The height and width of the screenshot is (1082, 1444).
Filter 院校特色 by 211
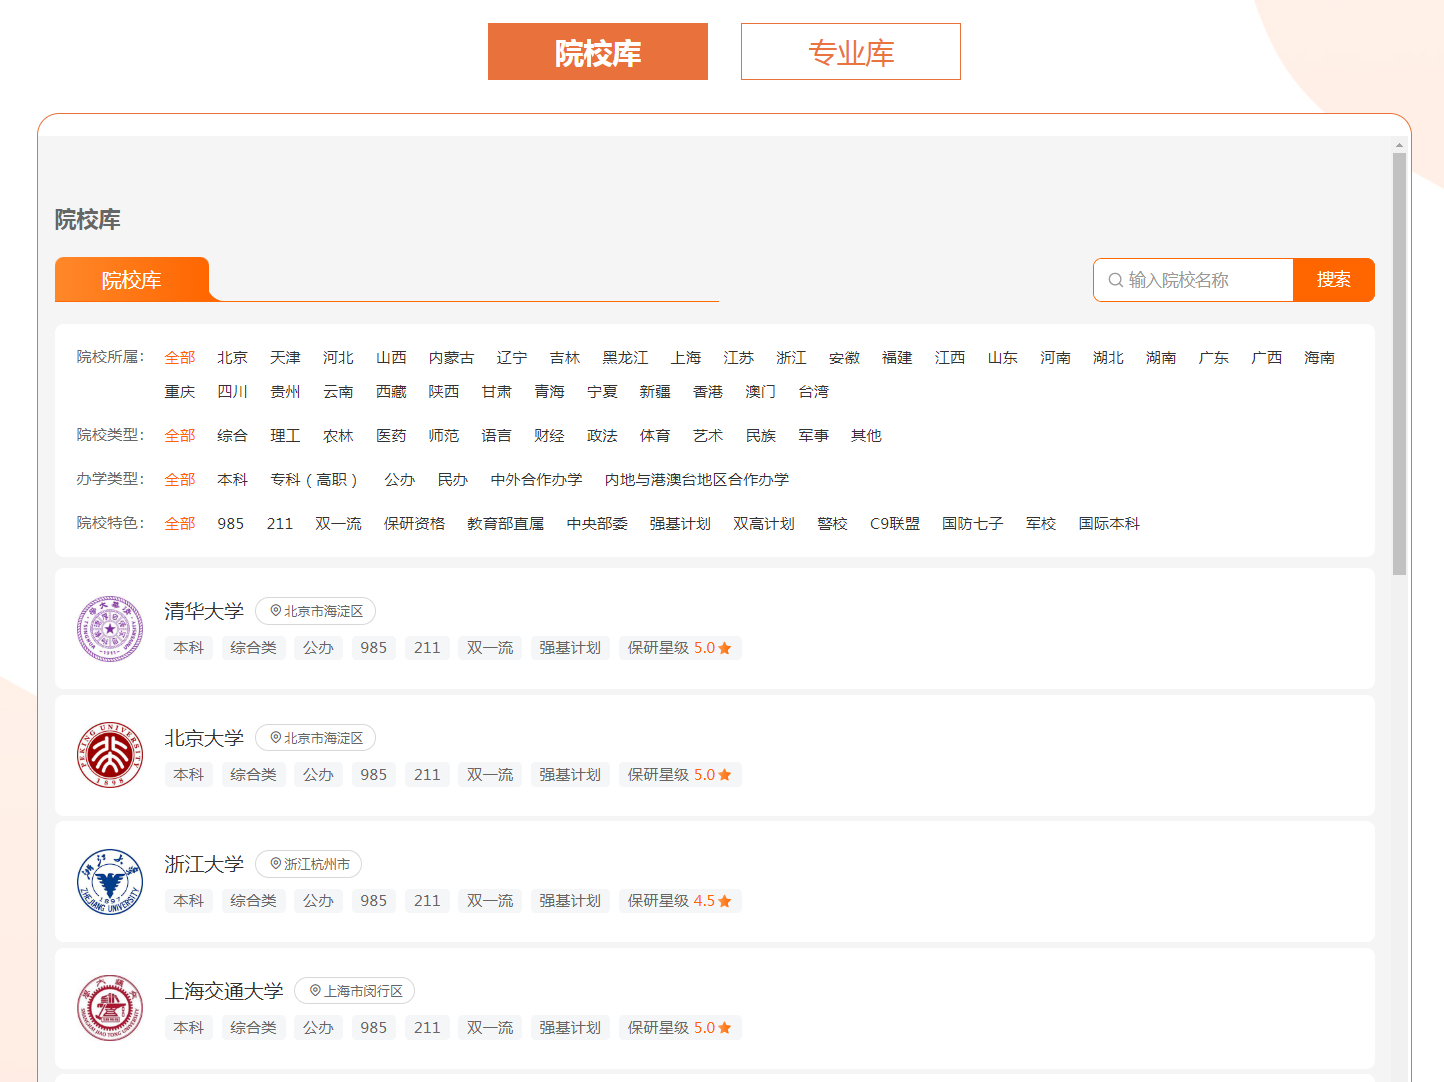[x=280, y=524]
